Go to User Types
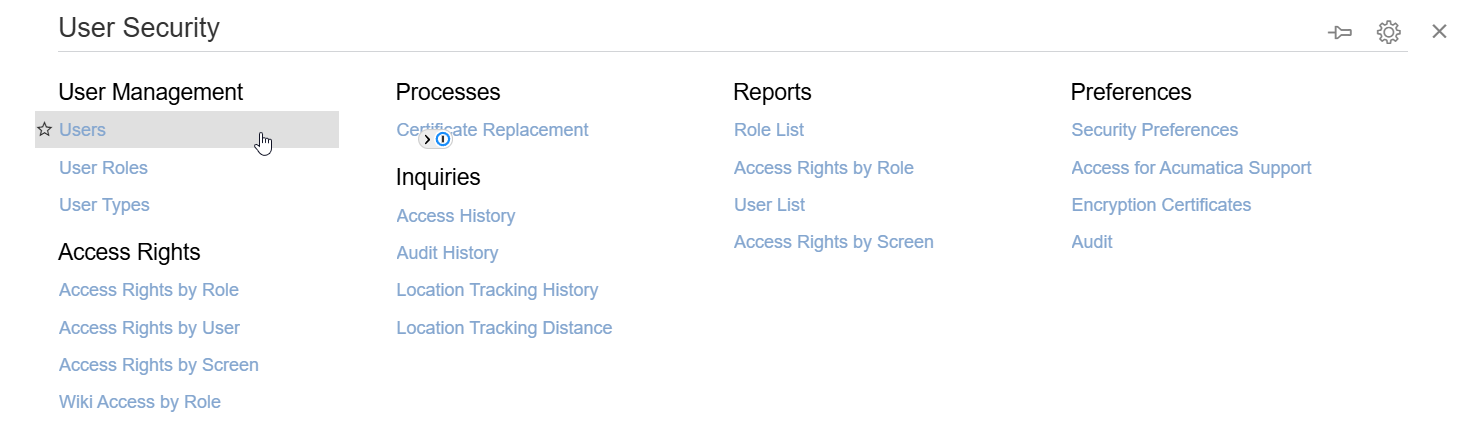 pyautogui.click(x=104, y=205)
